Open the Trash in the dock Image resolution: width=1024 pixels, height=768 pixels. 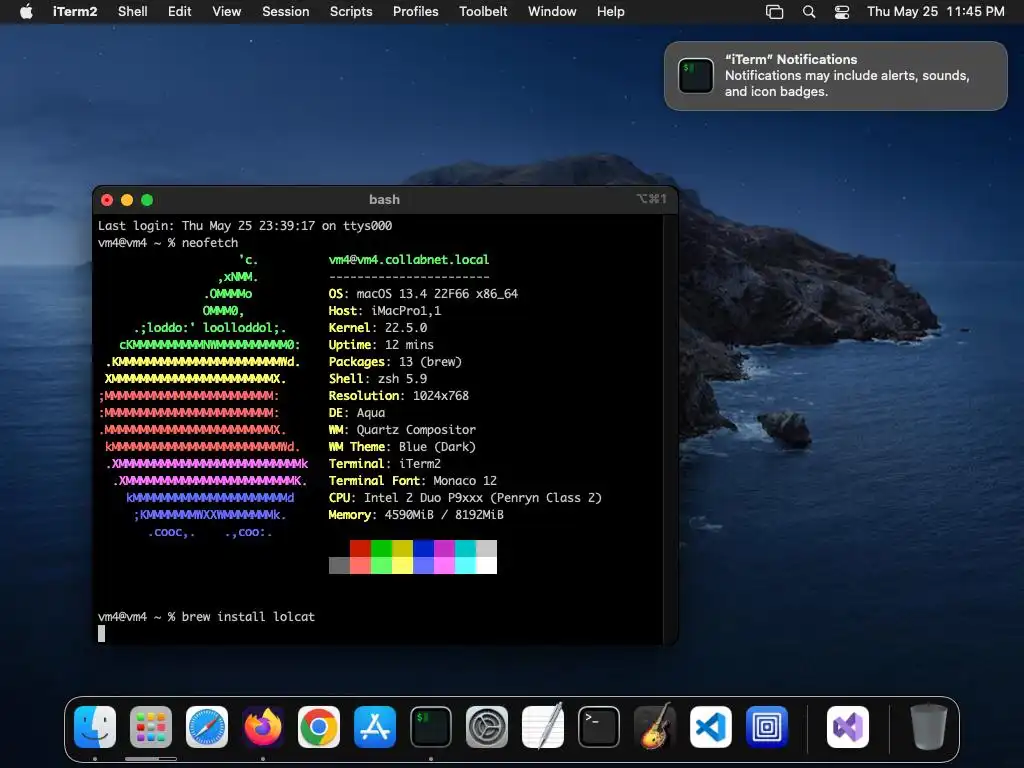929,727
